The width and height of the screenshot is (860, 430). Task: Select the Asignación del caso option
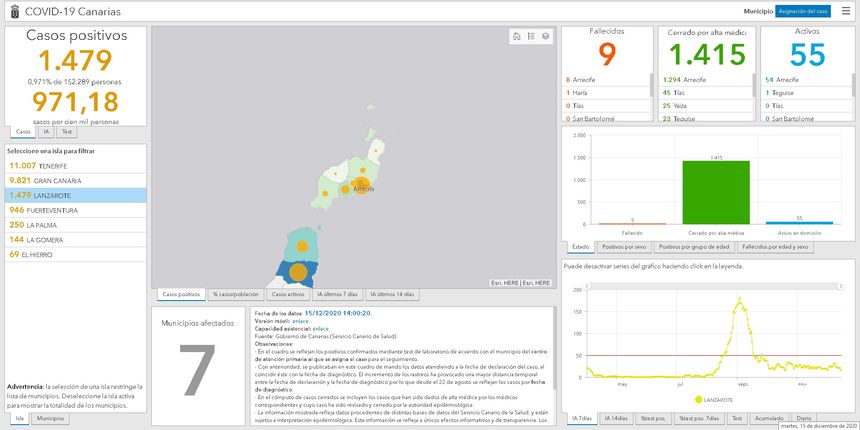803,11
